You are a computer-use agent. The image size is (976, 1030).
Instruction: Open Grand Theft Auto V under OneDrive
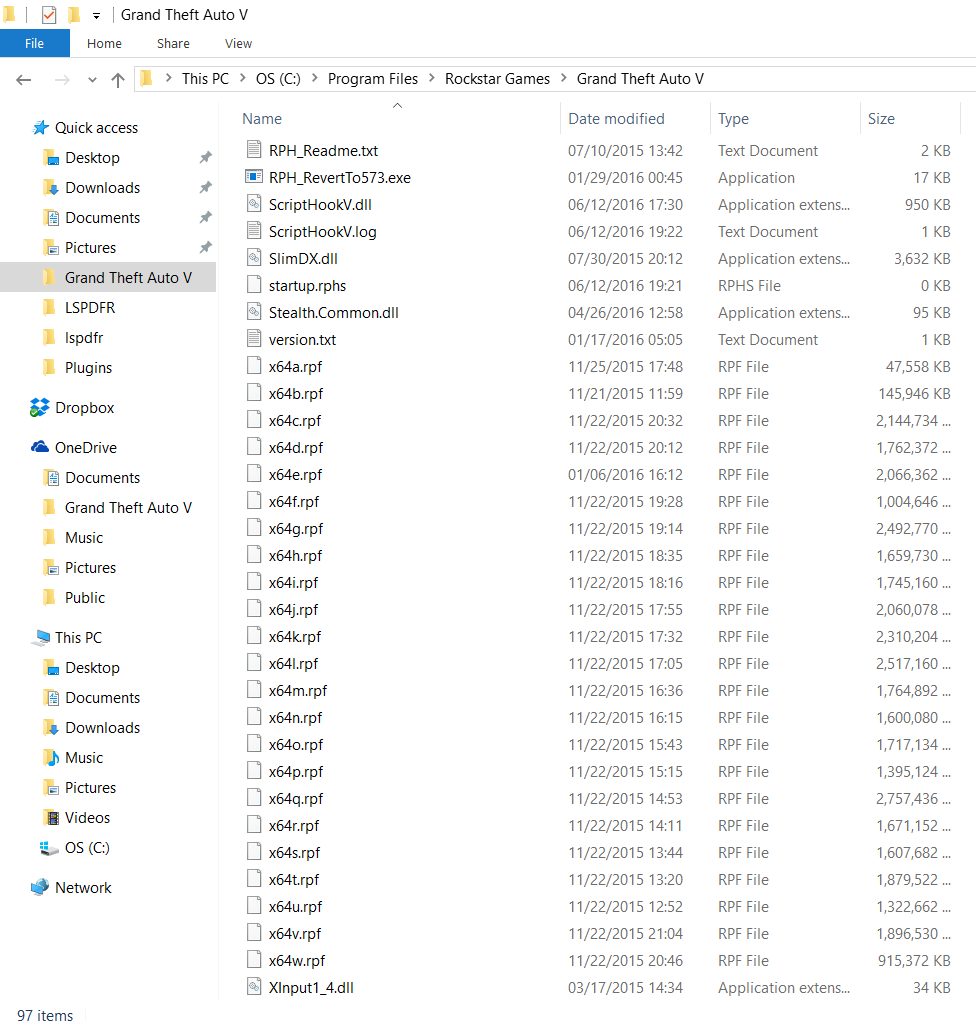(128, 508)
